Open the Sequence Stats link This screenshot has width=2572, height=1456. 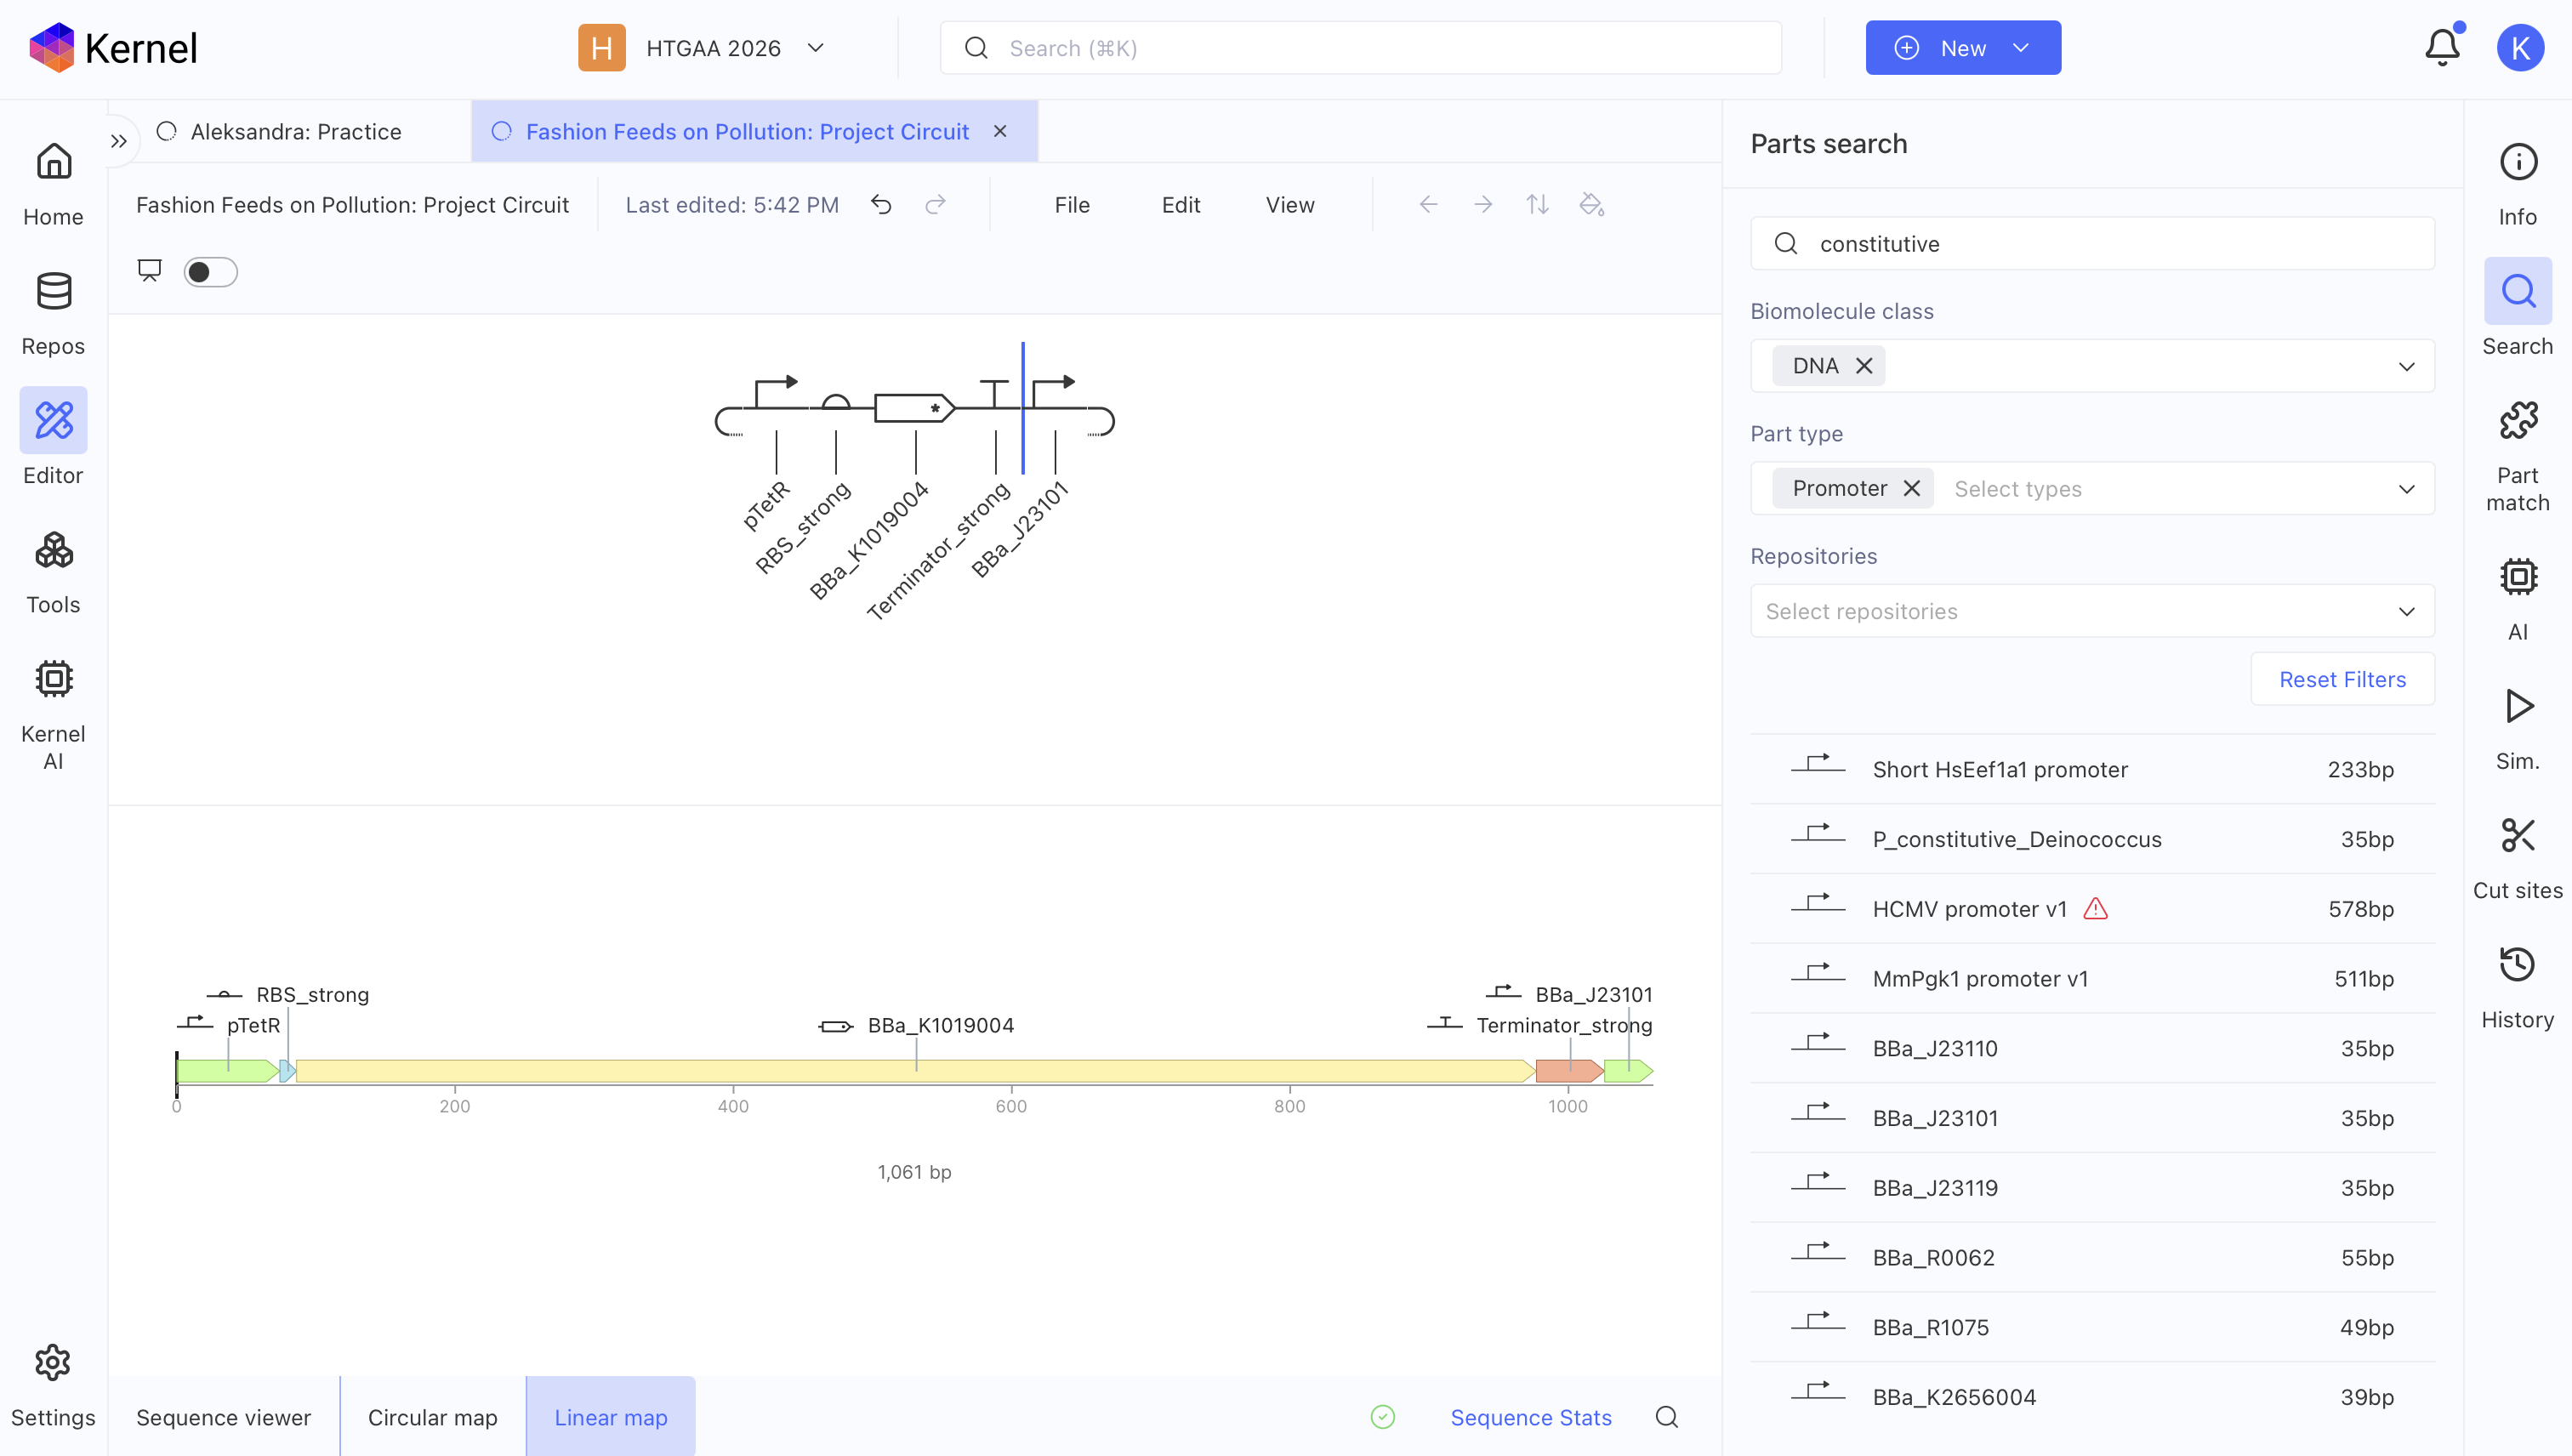tap(1531, 1417)
